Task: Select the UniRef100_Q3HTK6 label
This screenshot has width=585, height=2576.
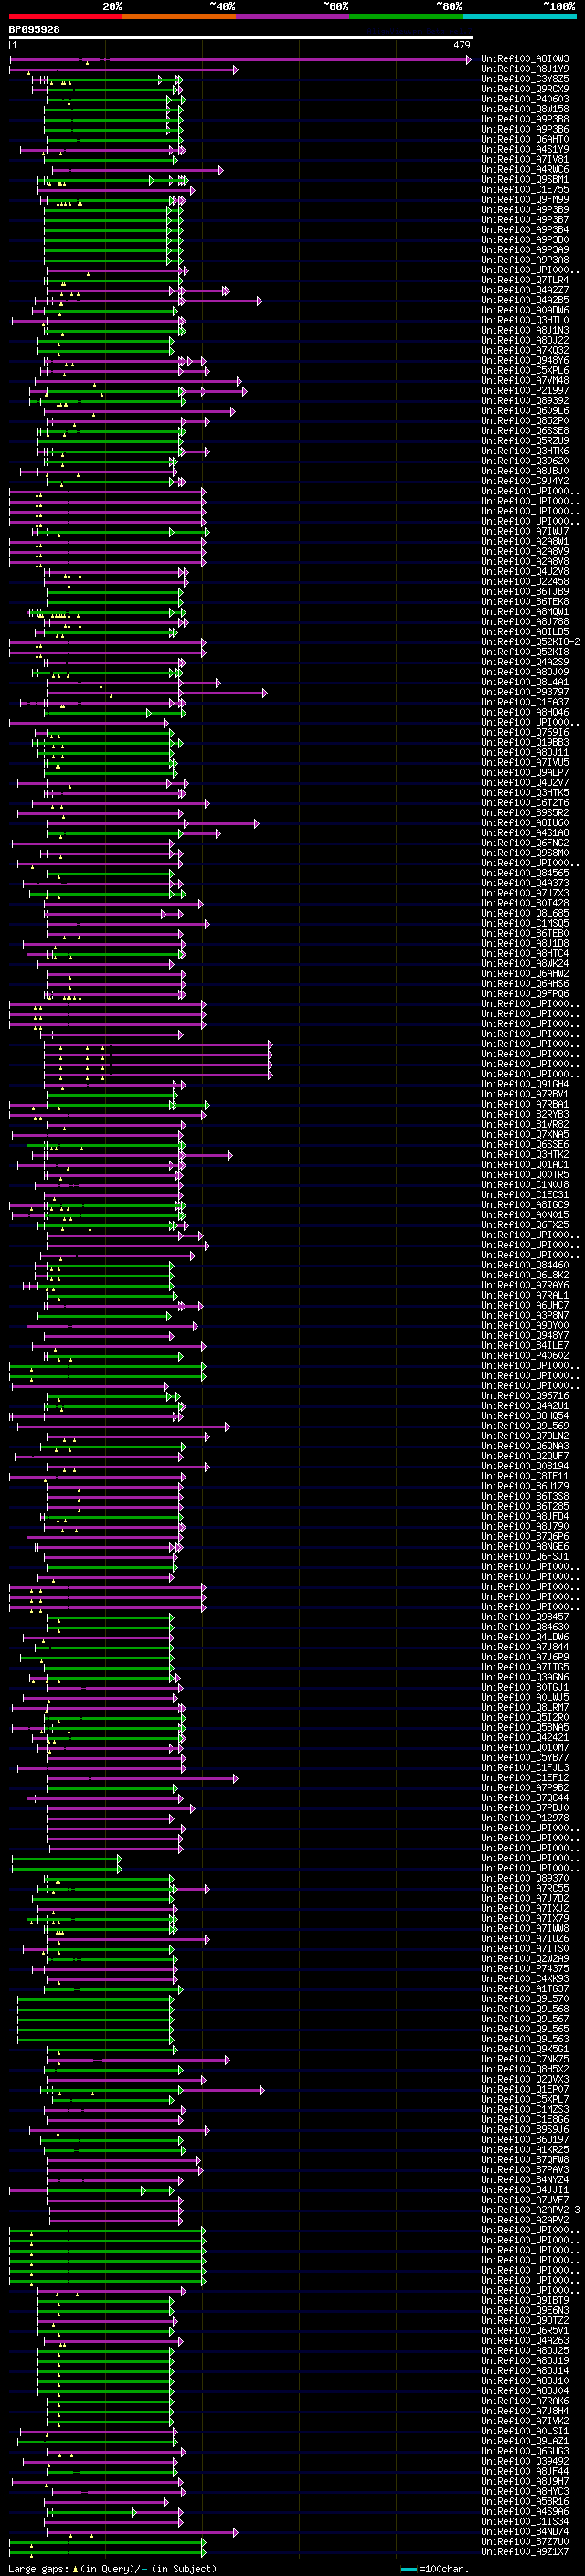Action: (x=525, y=451)
